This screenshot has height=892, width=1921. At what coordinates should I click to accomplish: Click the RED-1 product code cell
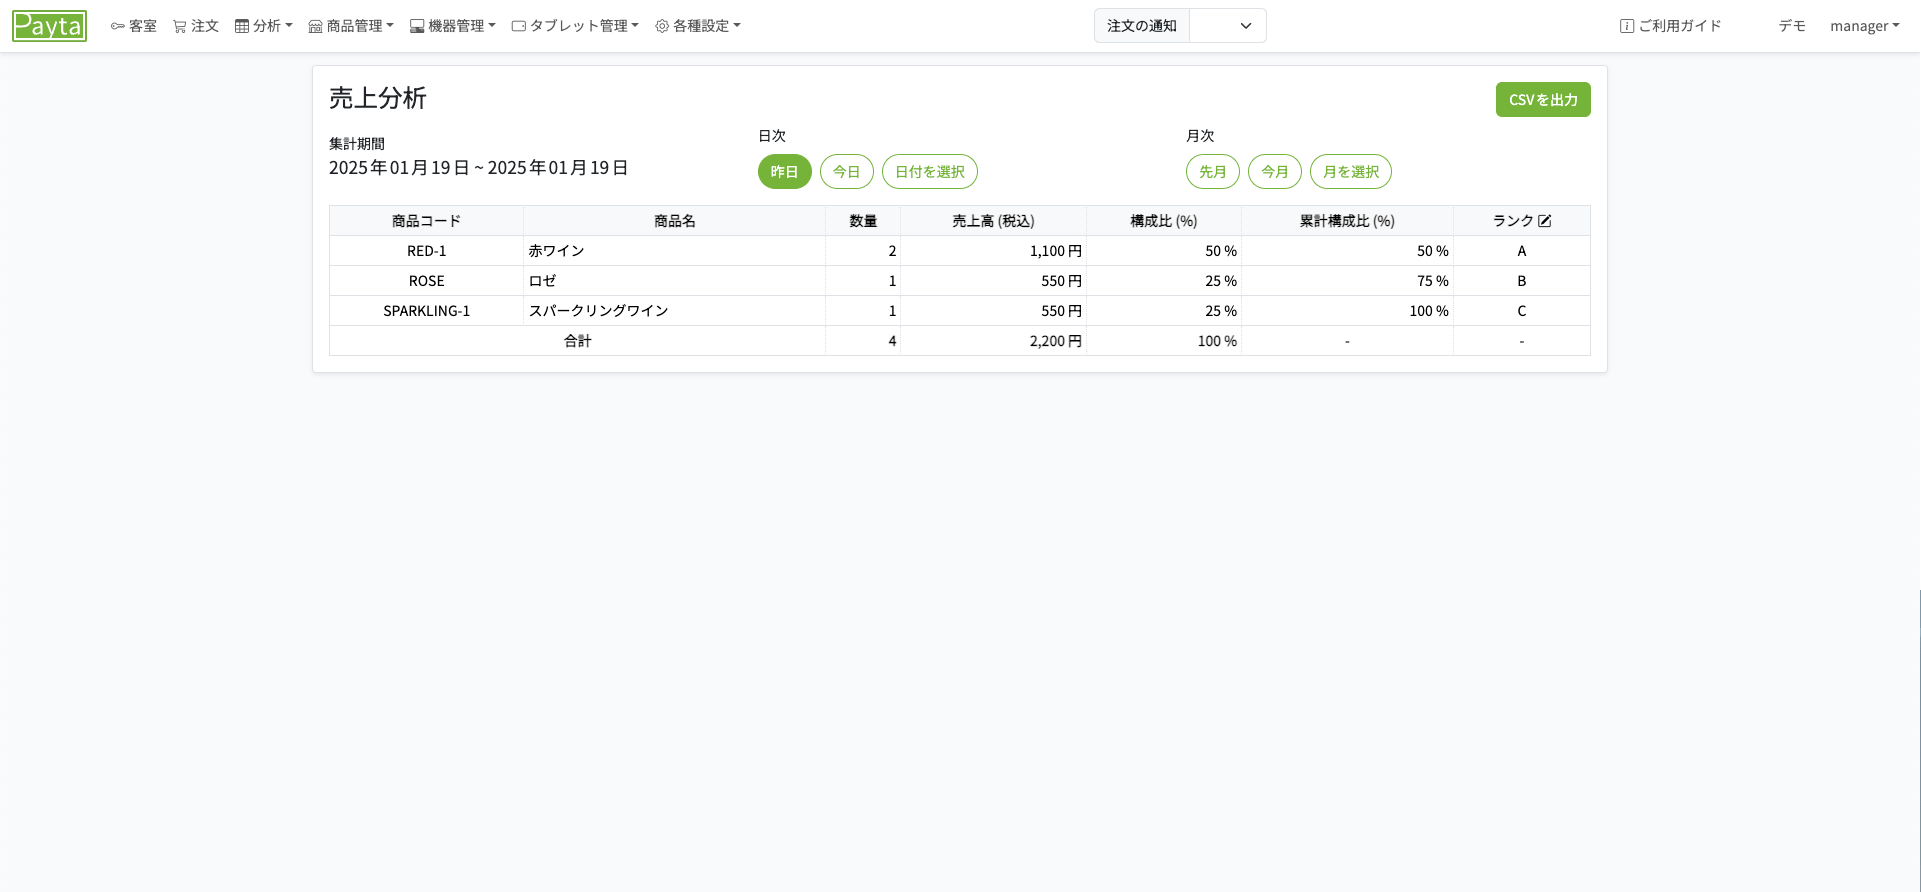pyautogui.click(x=427, y=251)
